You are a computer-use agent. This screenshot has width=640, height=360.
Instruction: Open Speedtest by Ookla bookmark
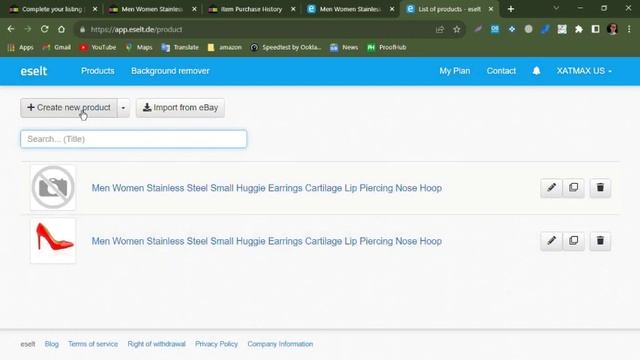click(x=286, y=47)
